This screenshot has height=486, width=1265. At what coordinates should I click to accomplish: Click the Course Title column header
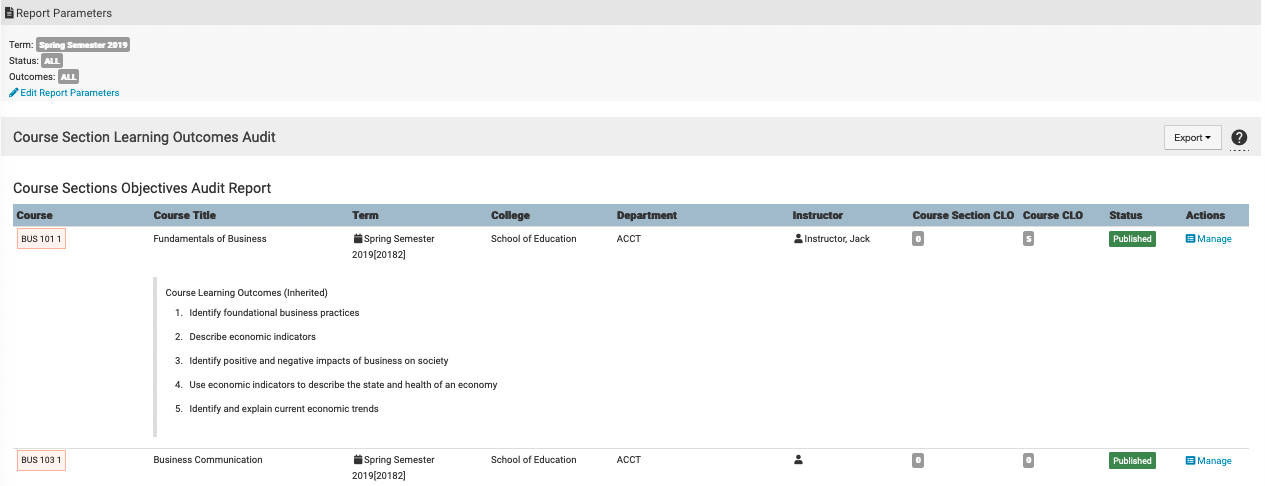(x=184, y=215)
